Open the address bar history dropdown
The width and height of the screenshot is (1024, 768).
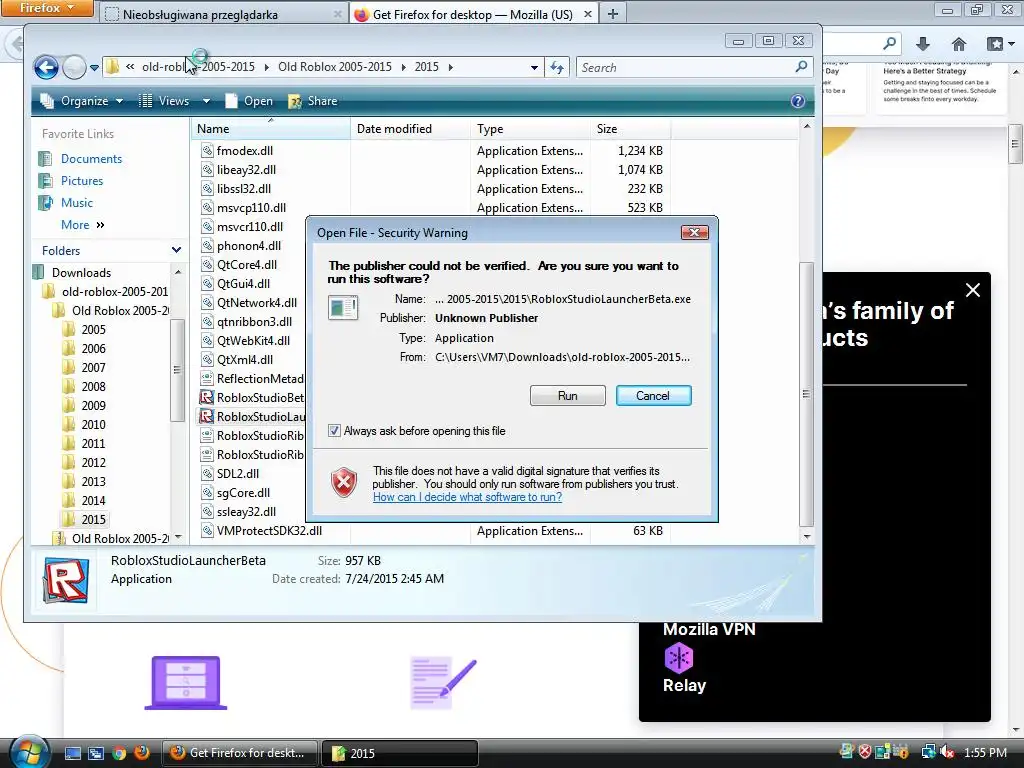pos(534,67)
